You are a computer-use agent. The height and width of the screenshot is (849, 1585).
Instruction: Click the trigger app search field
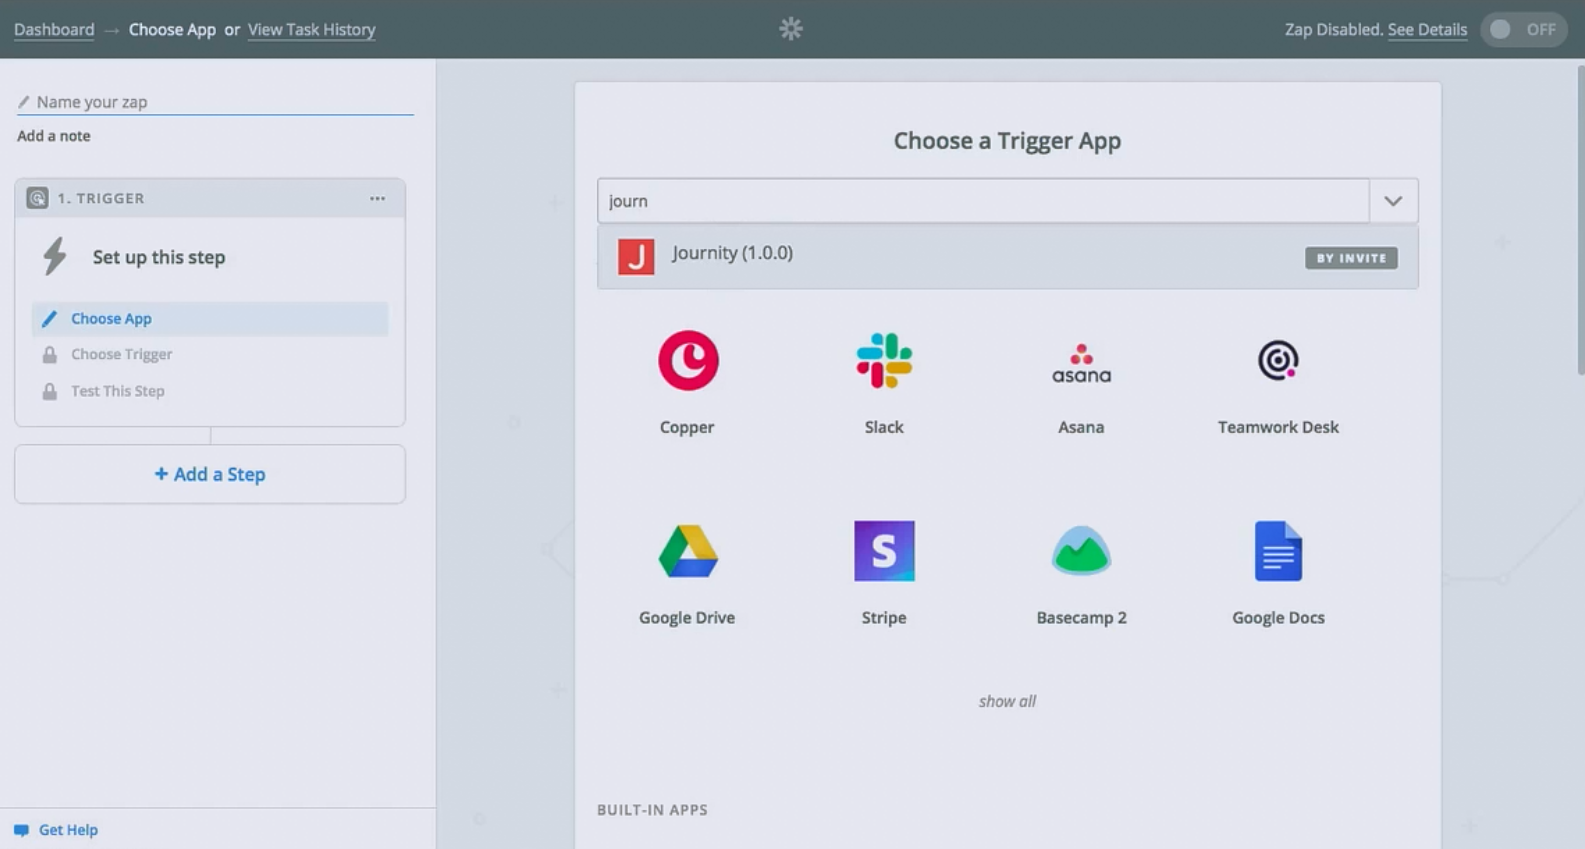pyautogui.click(x=983, y=201)
